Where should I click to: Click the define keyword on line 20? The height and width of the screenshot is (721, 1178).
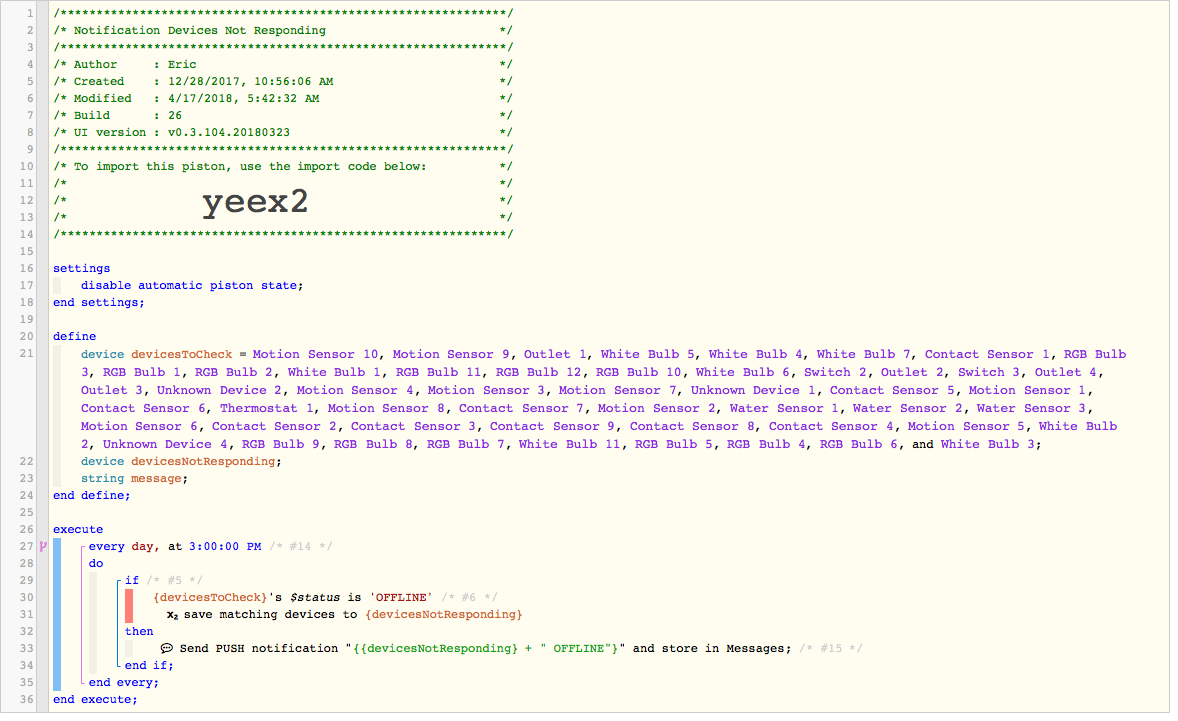coord(74,336)
